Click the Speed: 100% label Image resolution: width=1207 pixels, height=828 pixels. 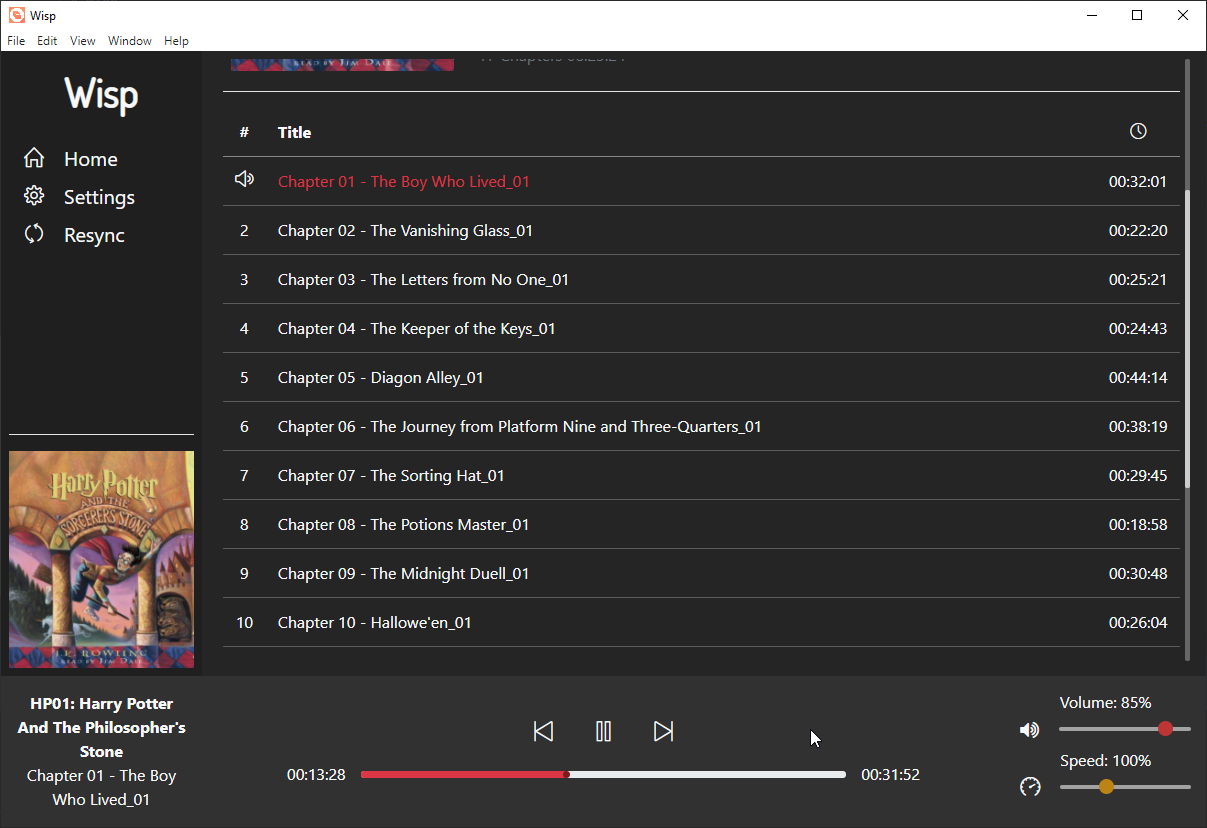(x=1106, y=760)
